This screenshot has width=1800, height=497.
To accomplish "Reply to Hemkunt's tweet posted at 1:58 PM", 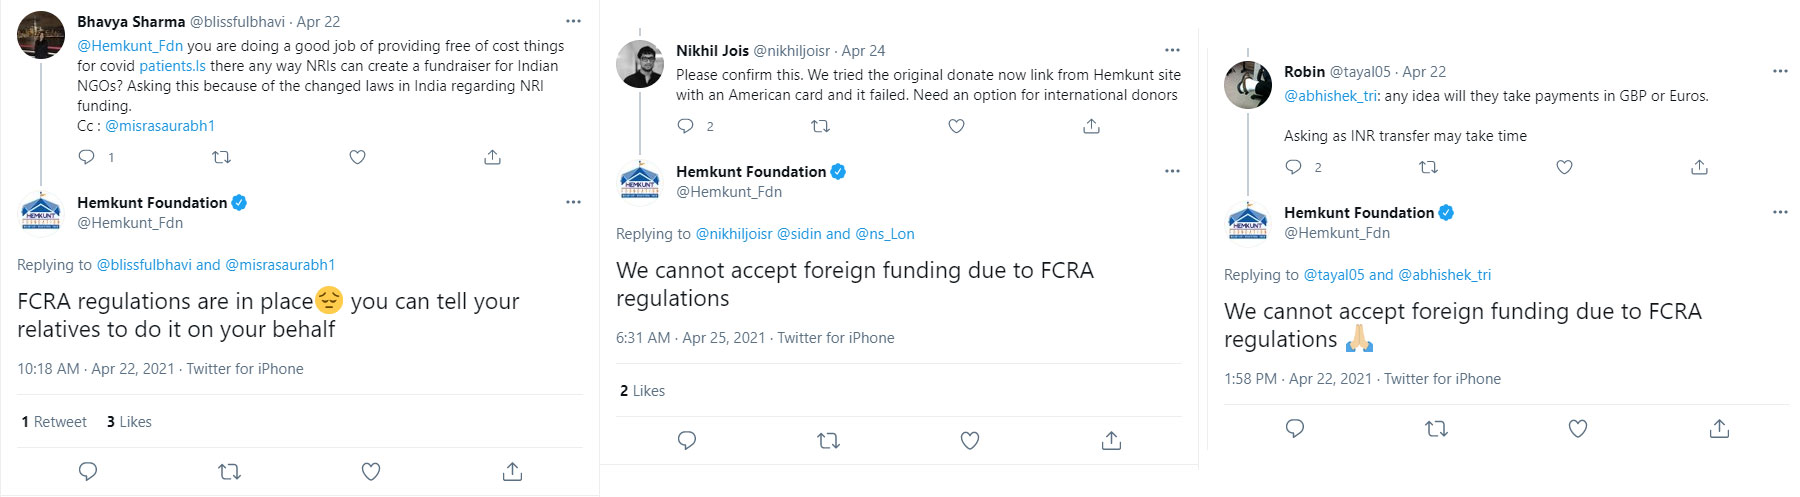I will 1294,429.
